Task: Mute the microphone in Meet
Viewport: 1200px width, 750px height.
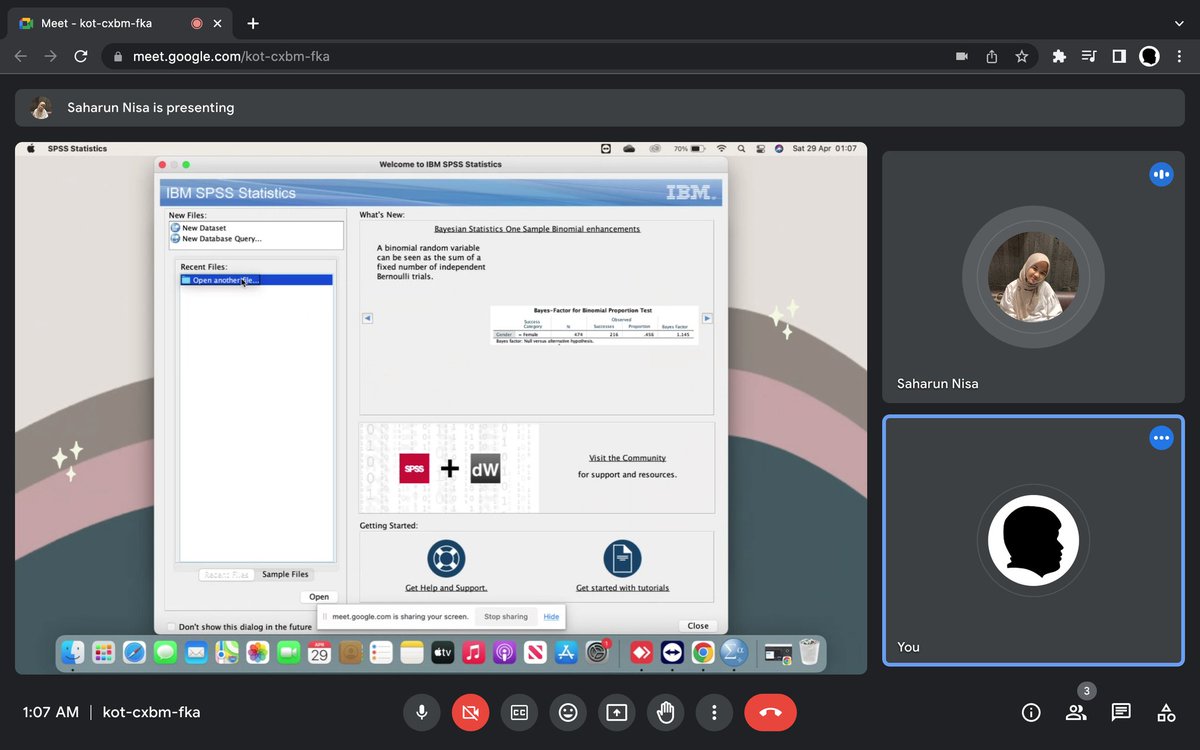Action: coord(422,712)
